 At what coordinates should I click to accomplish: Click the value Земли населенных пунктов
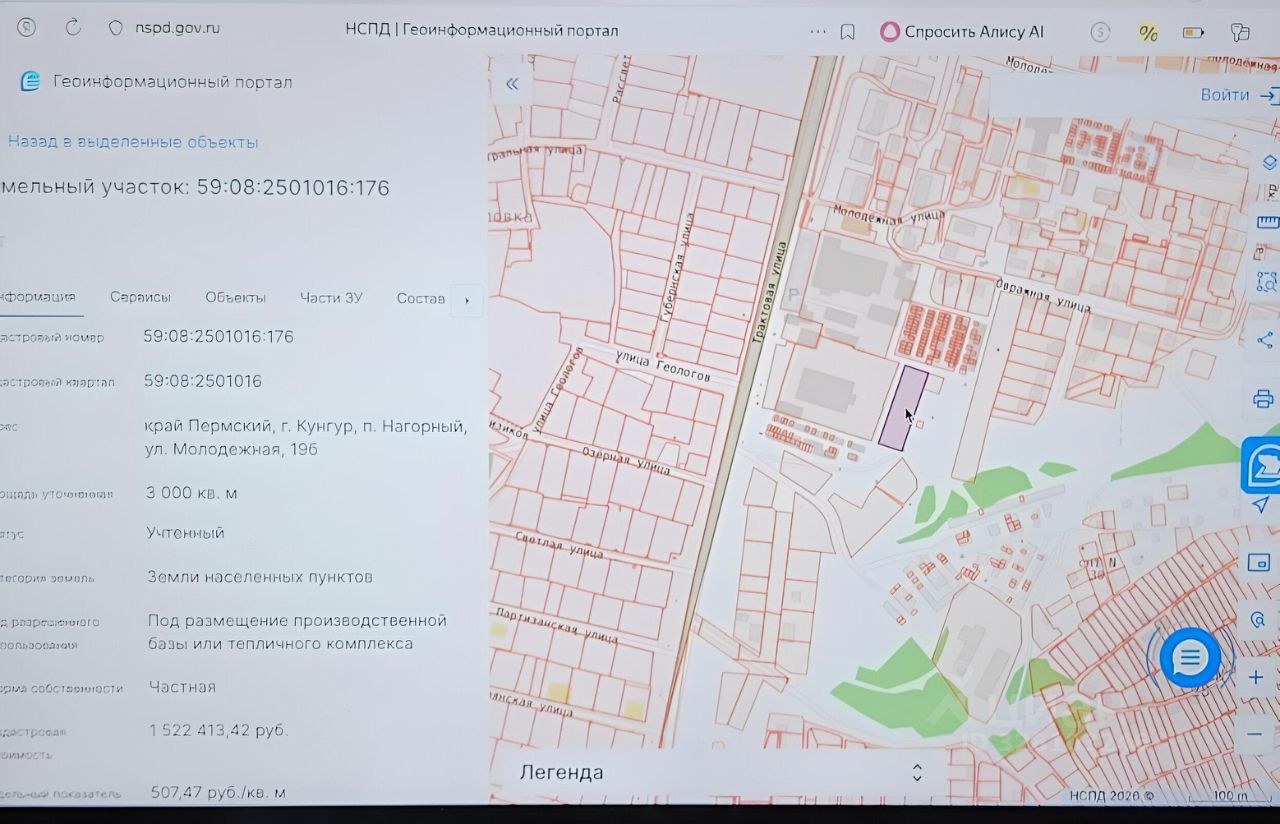tap(260, 577)
